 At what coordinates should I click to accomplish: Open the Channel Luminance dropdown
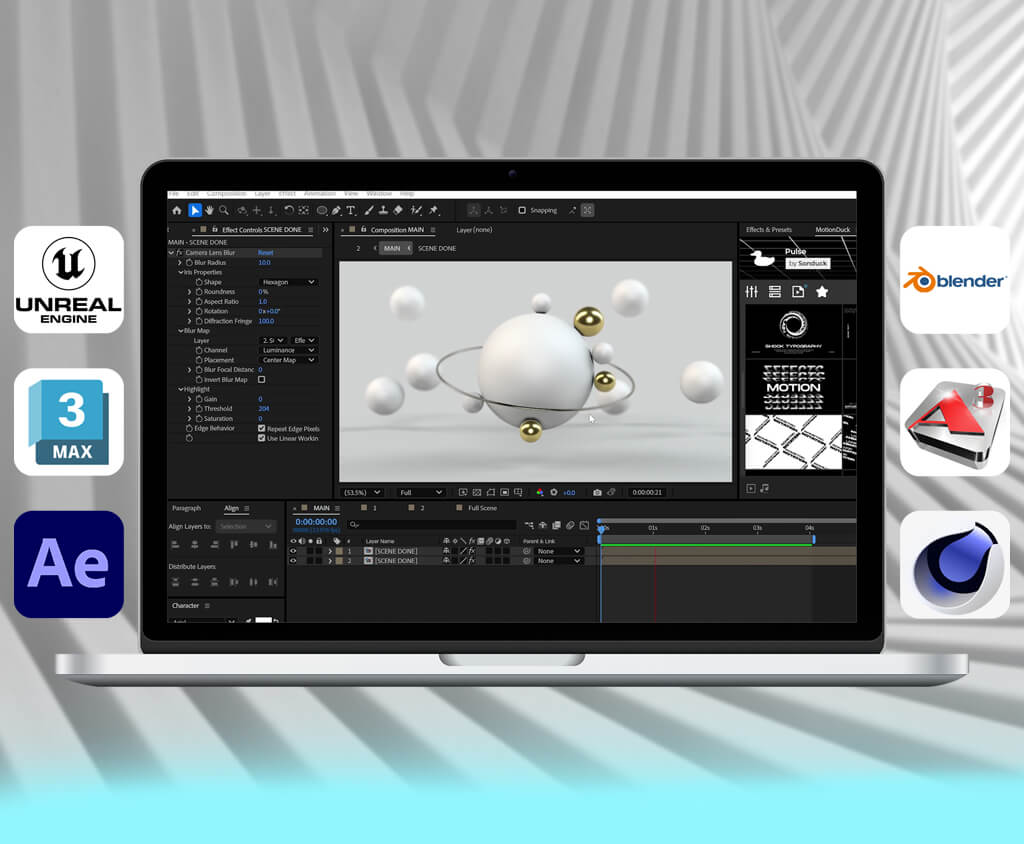click(x=289, y=350)
